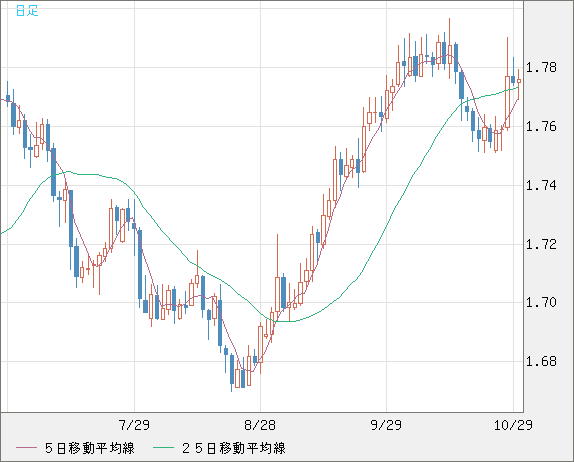Click the green 25-day average legend line
The width and height of the screenshot is (574, 462).
163,448
